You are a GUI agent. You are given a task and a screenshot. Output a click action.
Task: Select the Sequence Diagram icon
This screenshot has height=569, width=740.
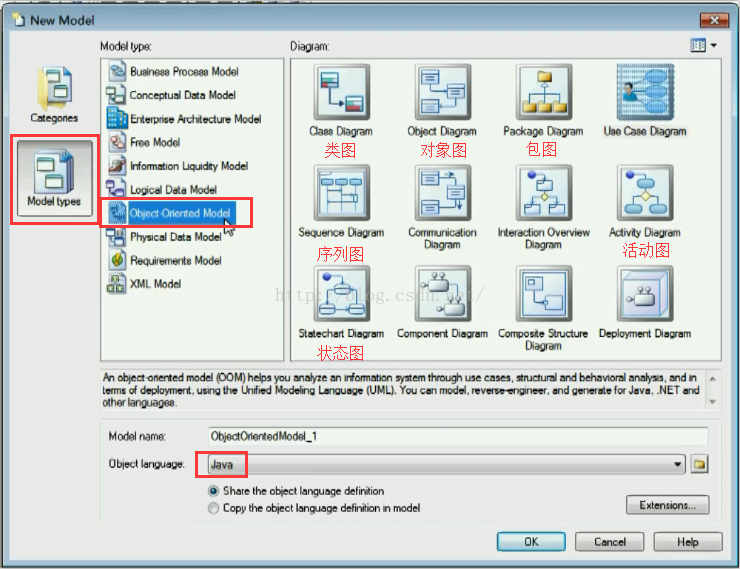pyautogui.click(x=342, y=192)
